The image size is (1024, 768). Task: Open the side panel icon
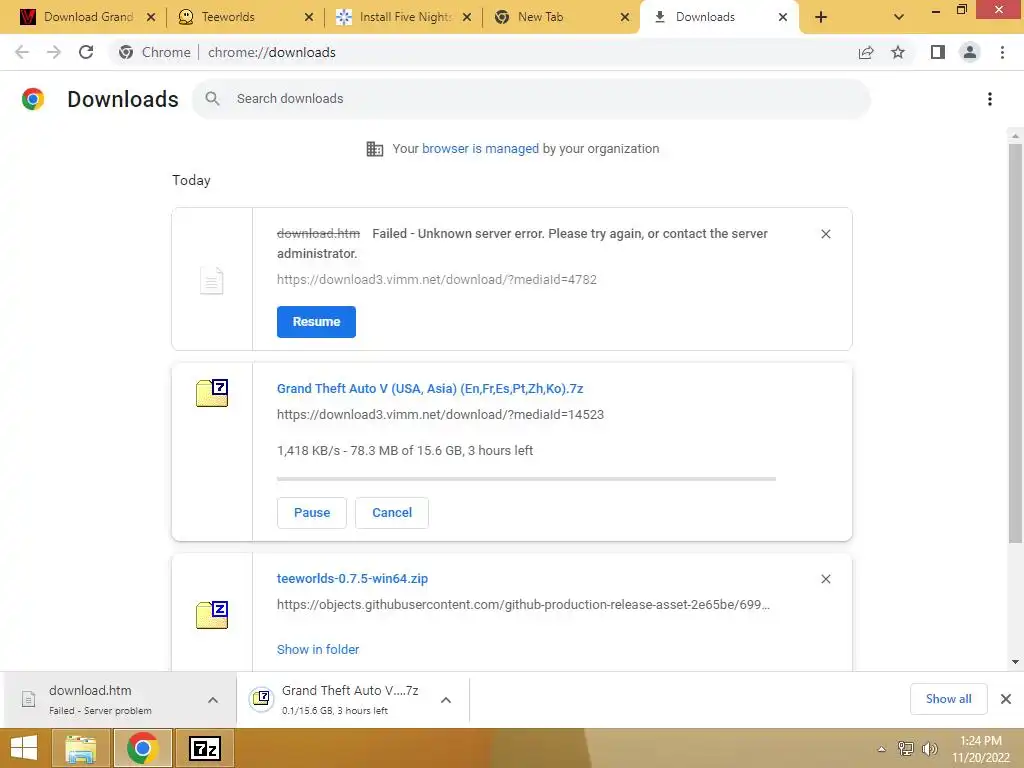click(x=938, y=52)
